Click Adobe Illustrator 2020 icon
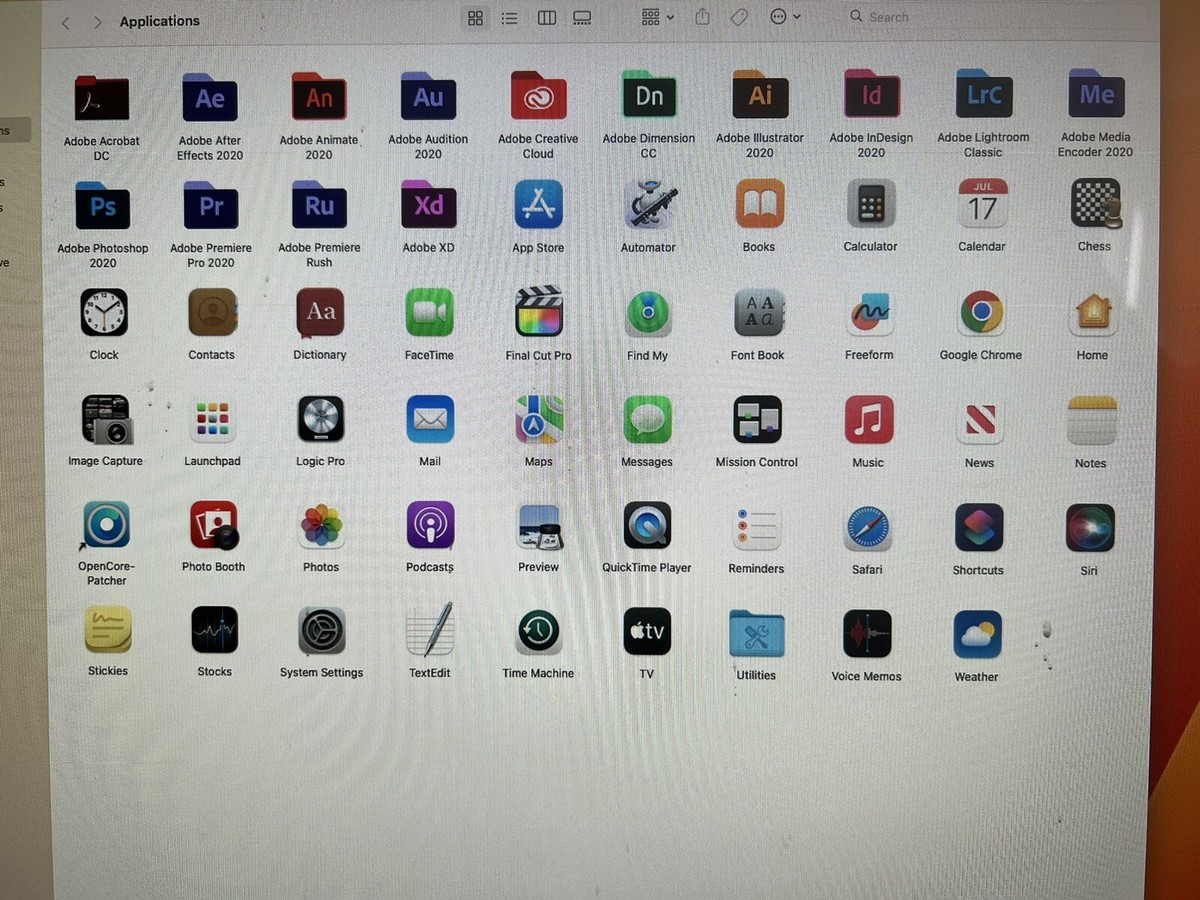1200x900 pixels. 760,94
